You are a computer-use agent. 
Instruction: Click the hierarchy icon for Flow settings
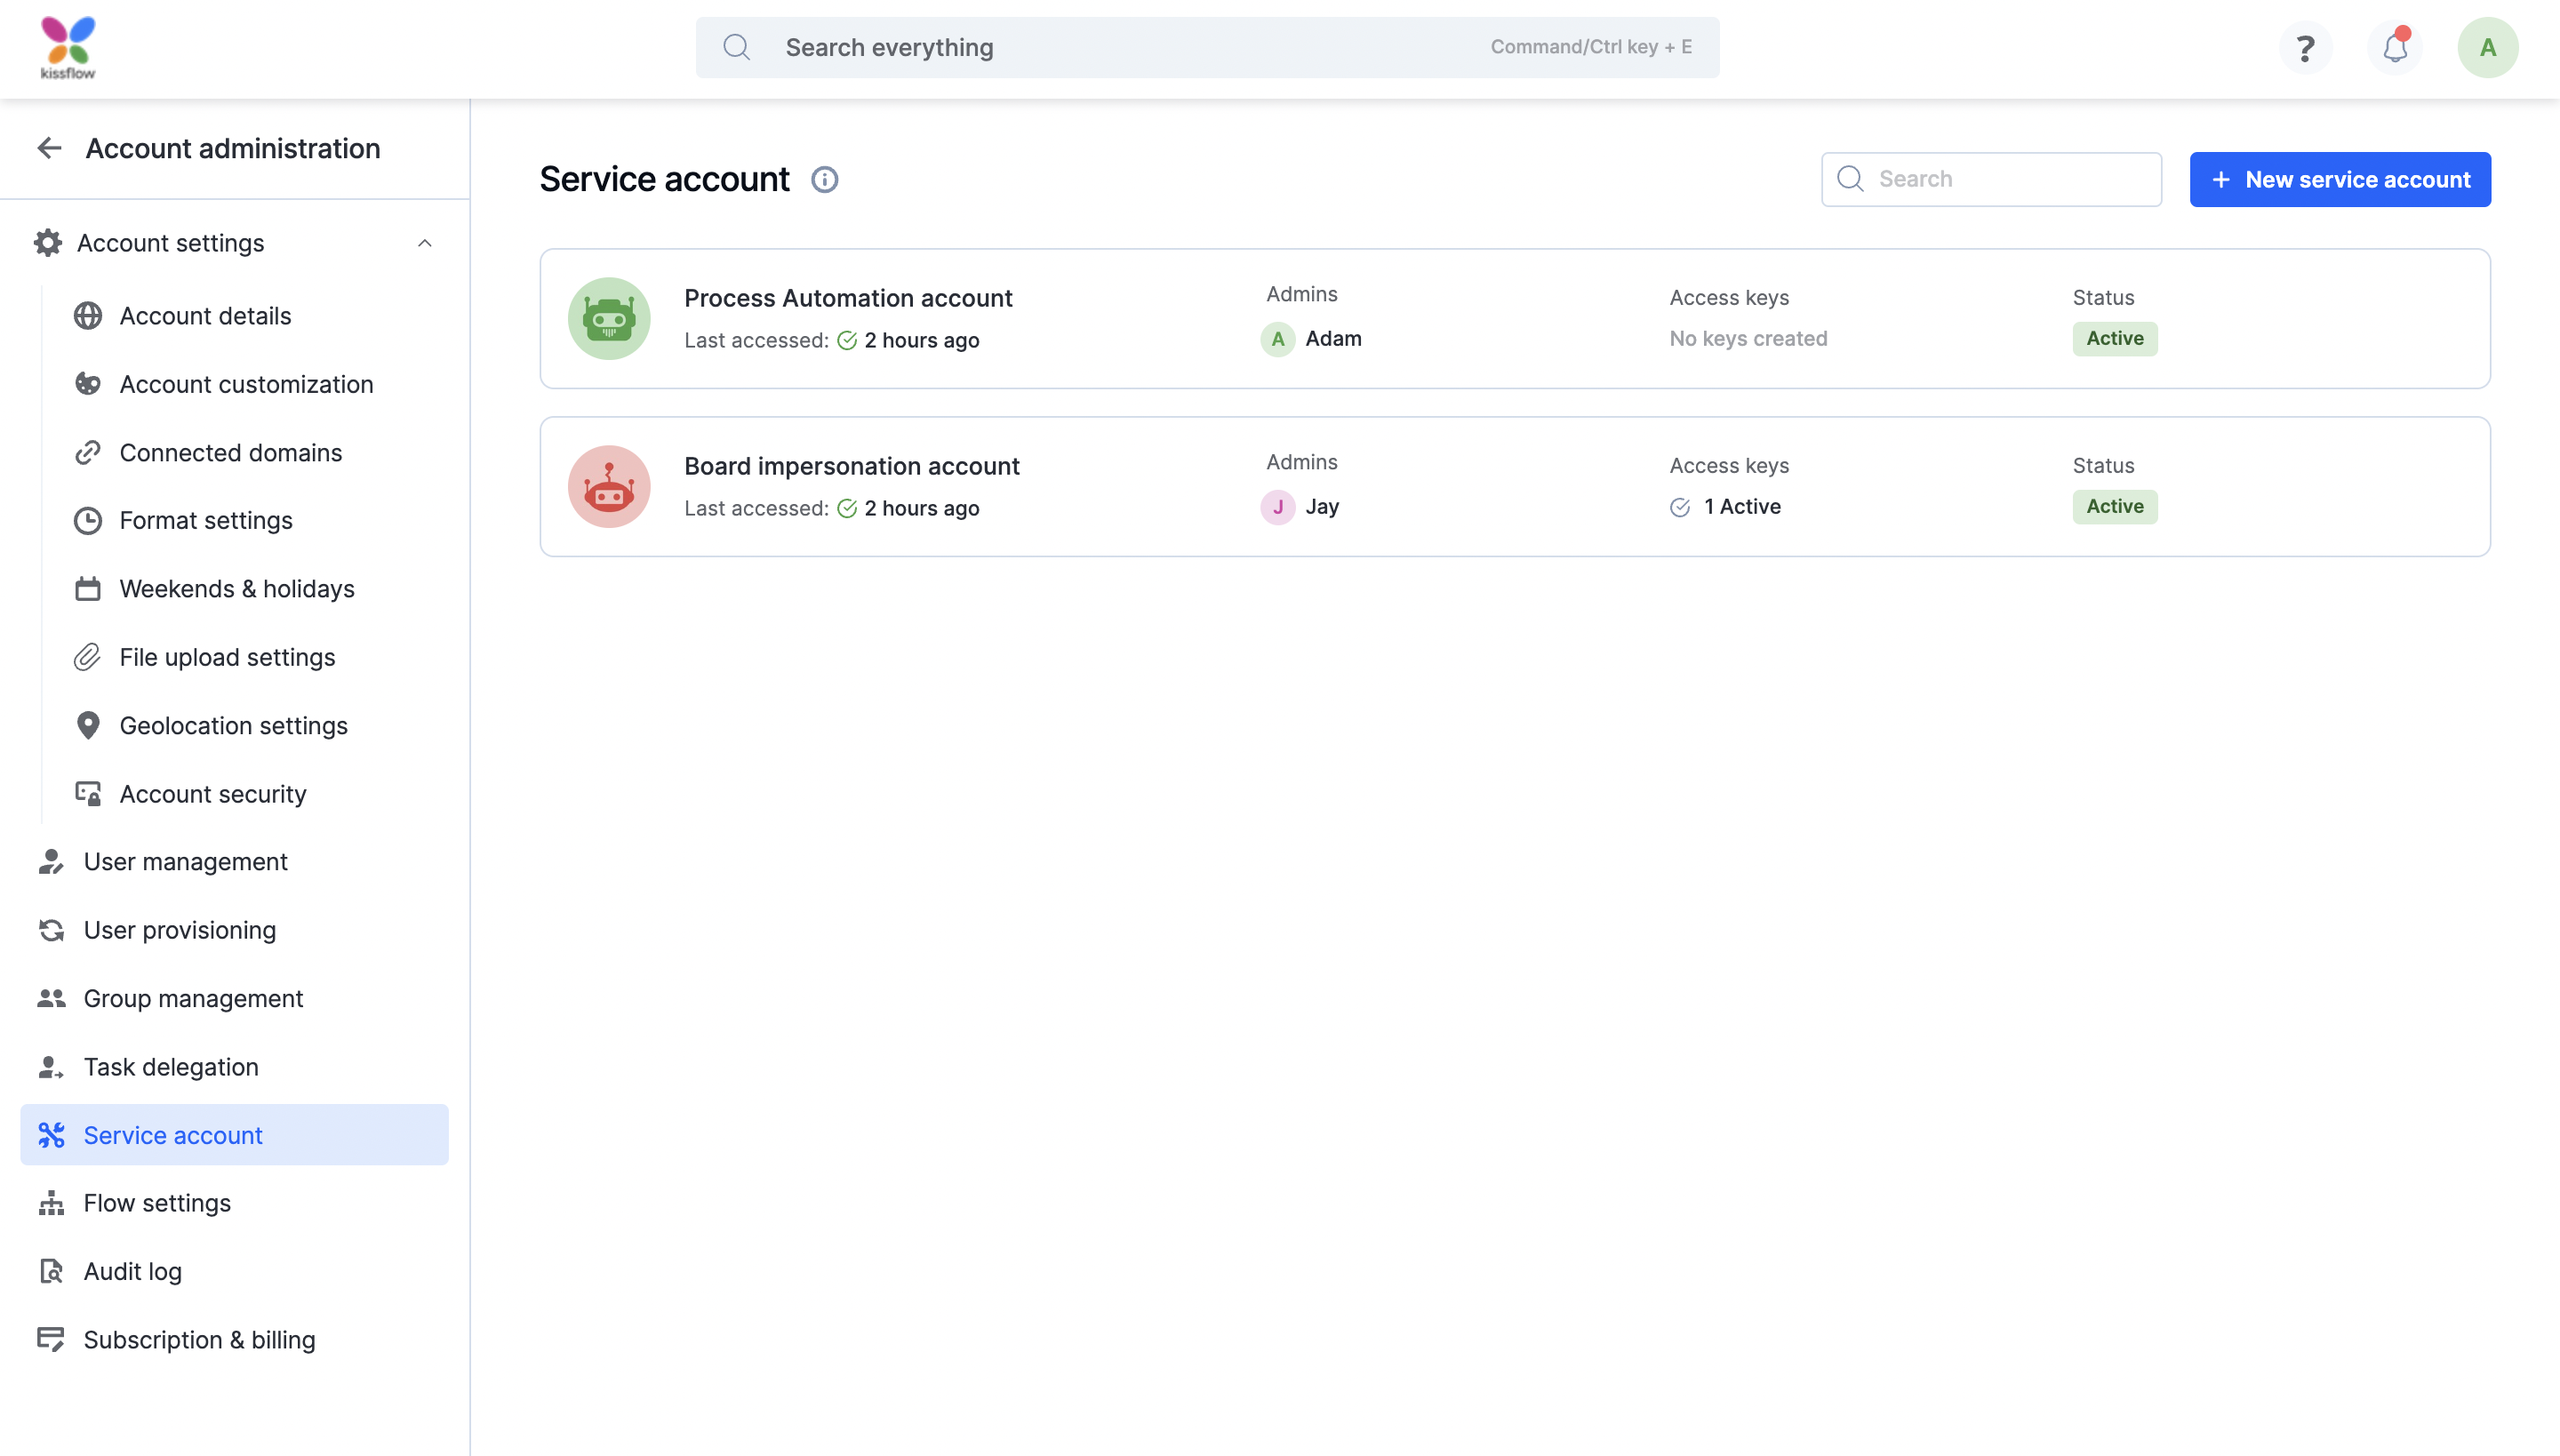[x=51, y=1203]
